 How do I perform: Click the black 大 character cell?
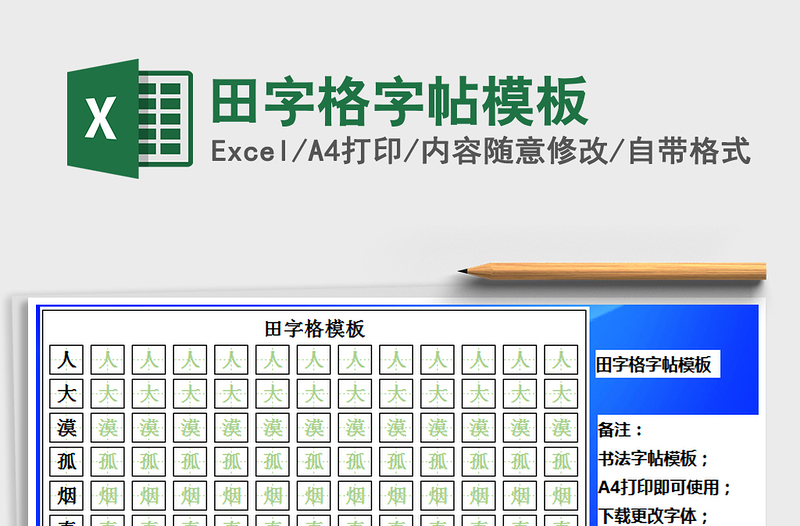(x=66, y=393)
